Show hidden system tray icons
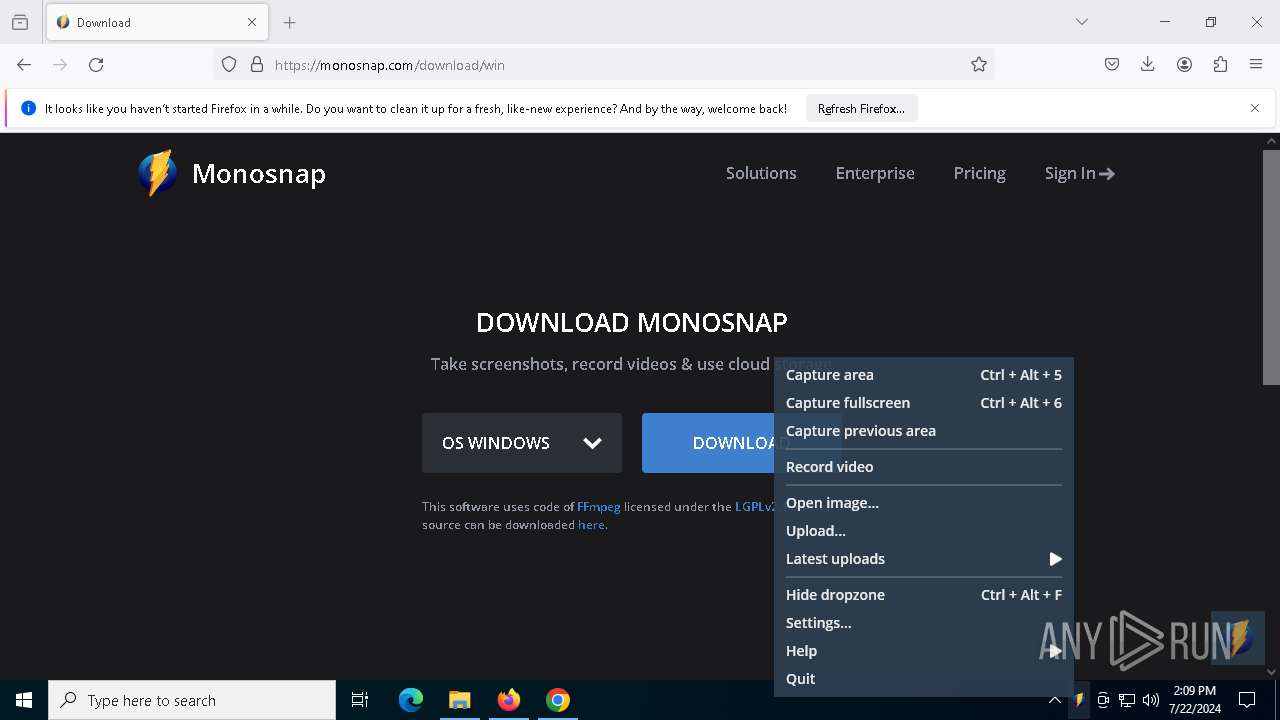The height and width of the screenshot is (720, 1280). (x=1055, y=700)
